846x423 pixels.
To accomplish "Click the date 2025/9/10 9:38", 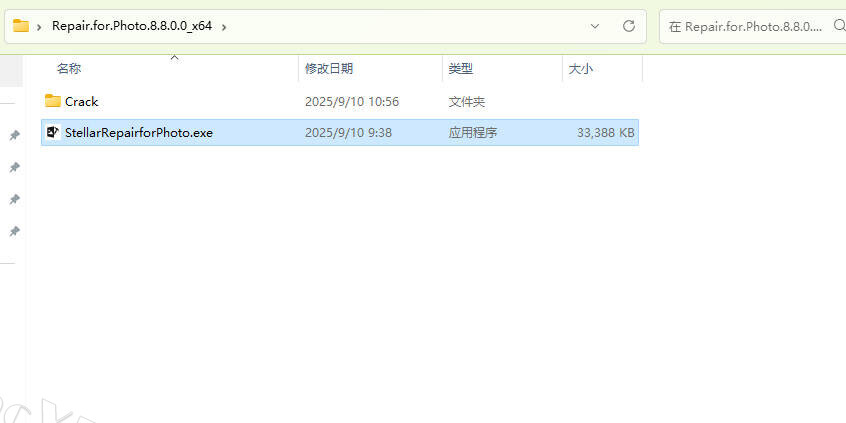I will click(x=349, y=132).
